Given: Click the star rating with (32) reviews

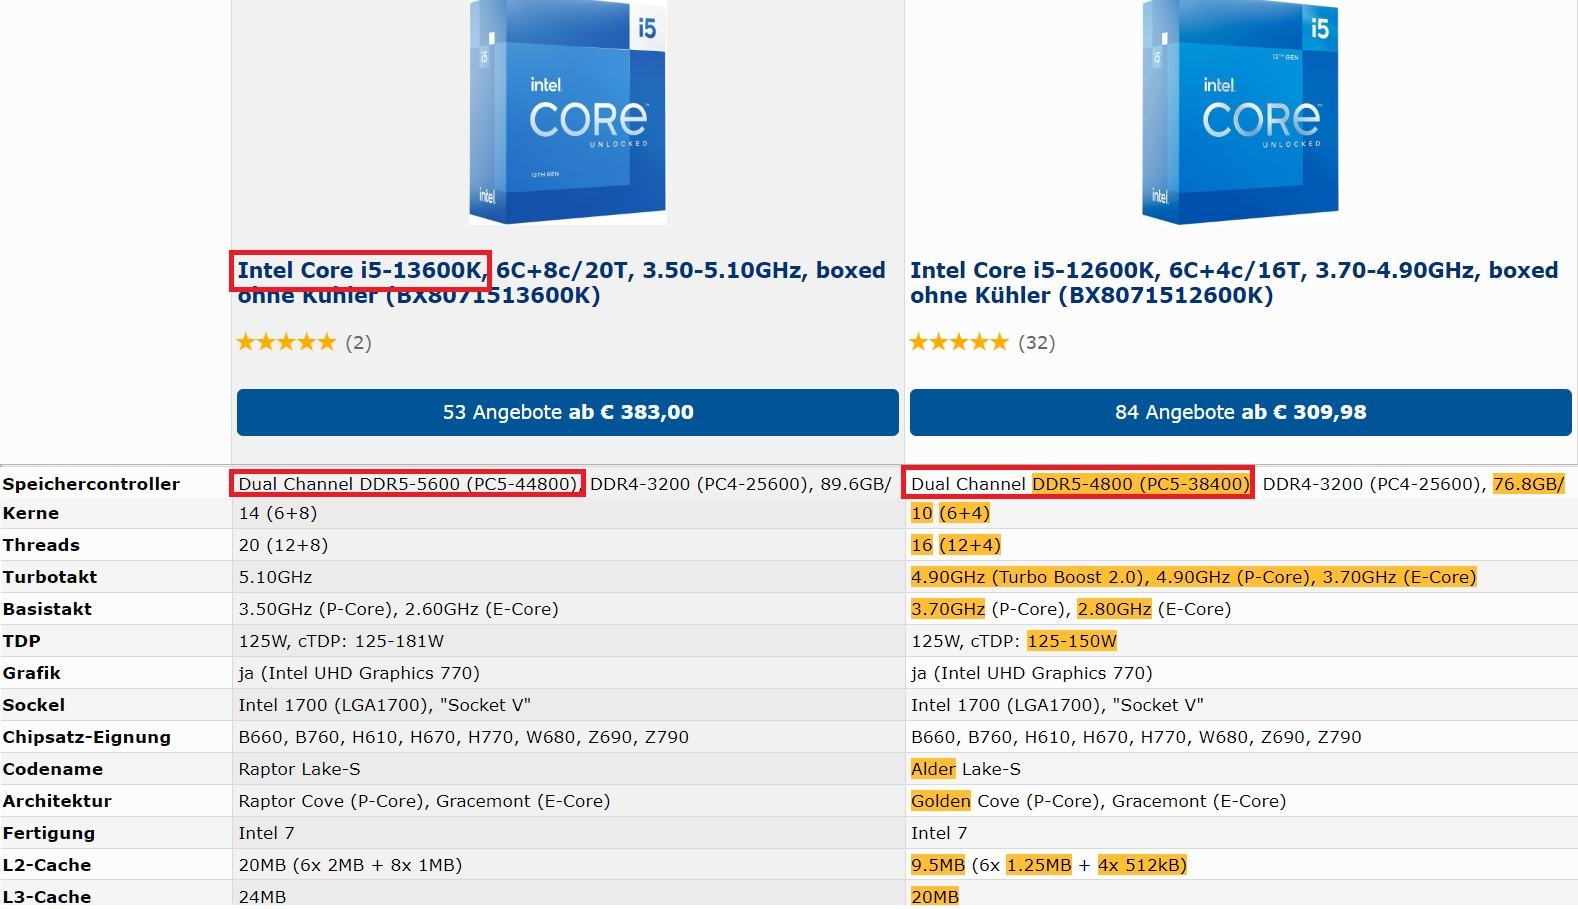Looking at the screenshot, I should (x=982, y=343).
